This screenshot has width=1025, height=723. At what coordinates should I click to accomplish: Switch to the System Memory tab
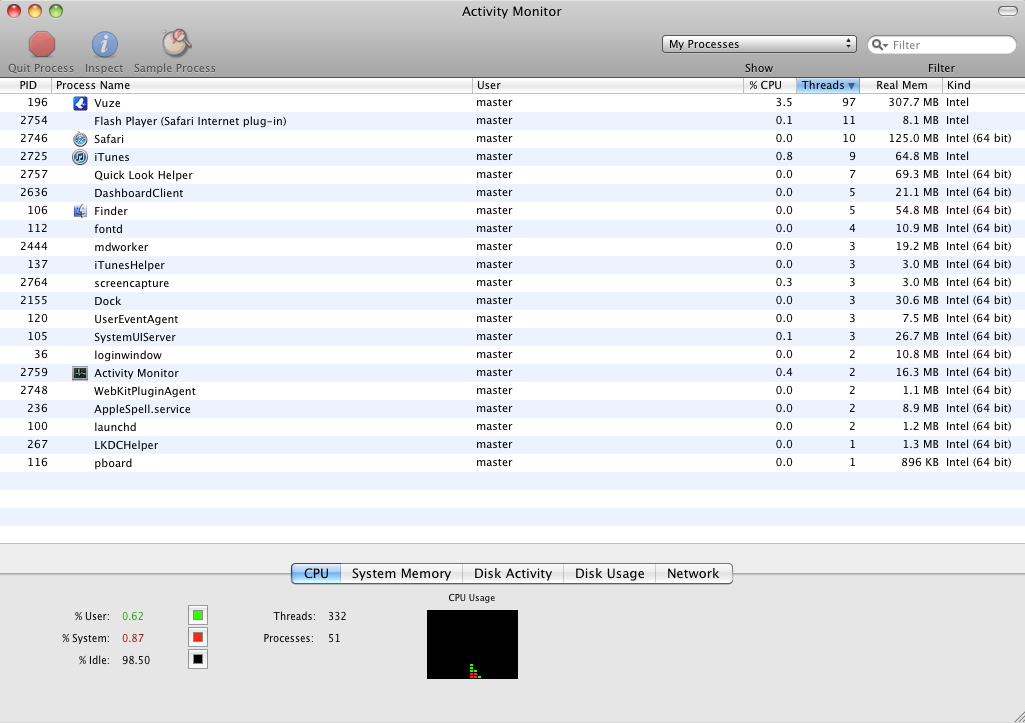click(x=401, y=573)
